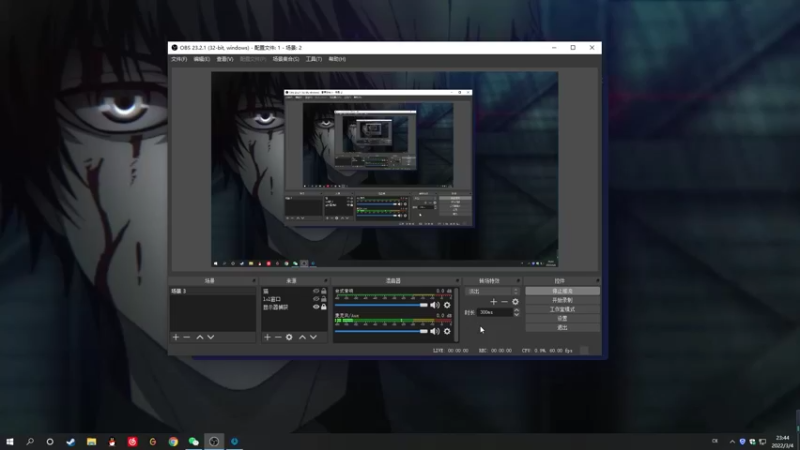
Task: Move the source down with the Sources panel down arrow
Action: (313, 337)
